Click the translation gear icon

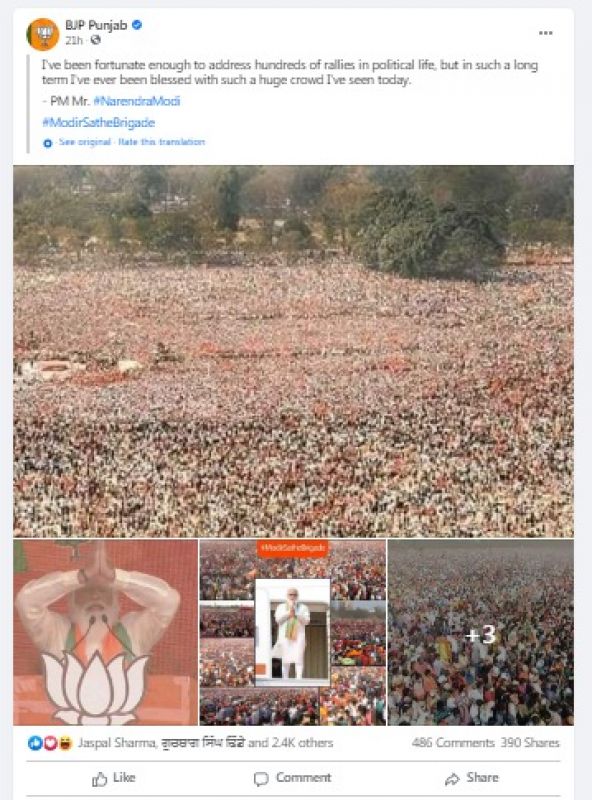click(47, 143)
